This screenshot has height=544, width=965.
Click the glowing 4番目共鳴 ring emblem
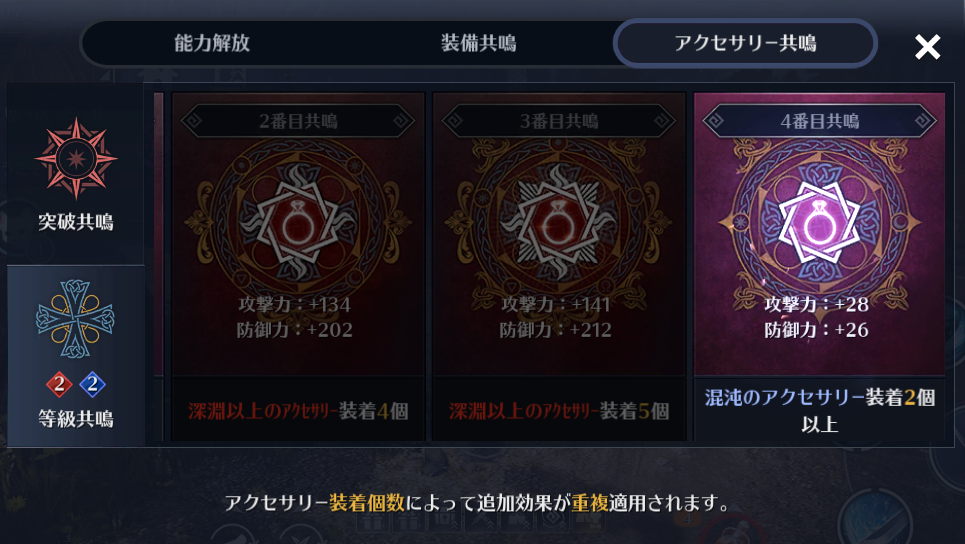click(x=819, y=223)
